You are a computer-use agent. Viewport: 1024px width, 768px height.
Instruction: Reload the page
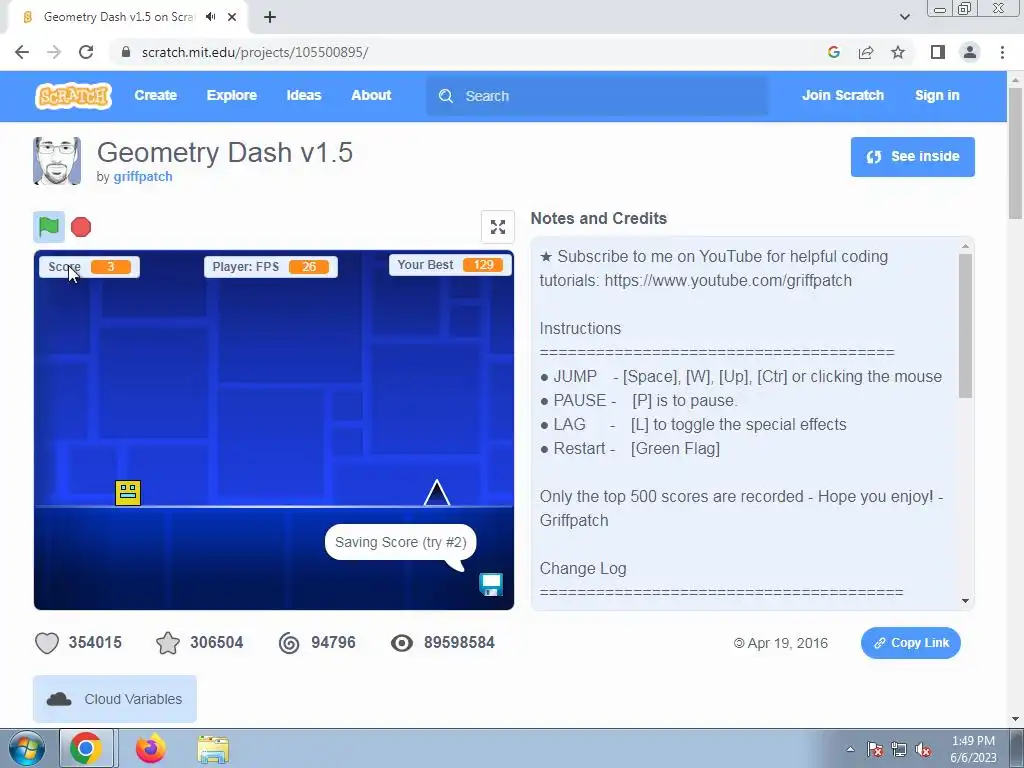86,52
